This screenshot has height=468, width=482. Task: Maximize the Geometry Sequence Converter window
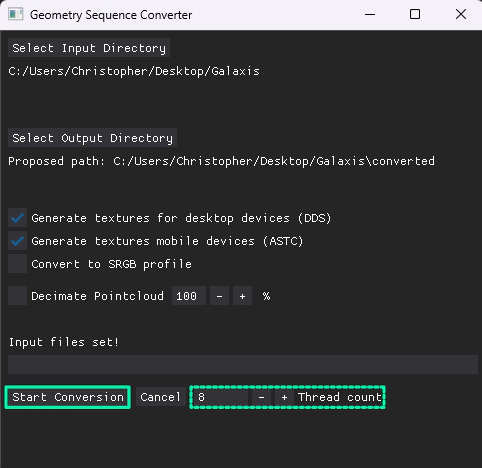[x=415, y=15]
